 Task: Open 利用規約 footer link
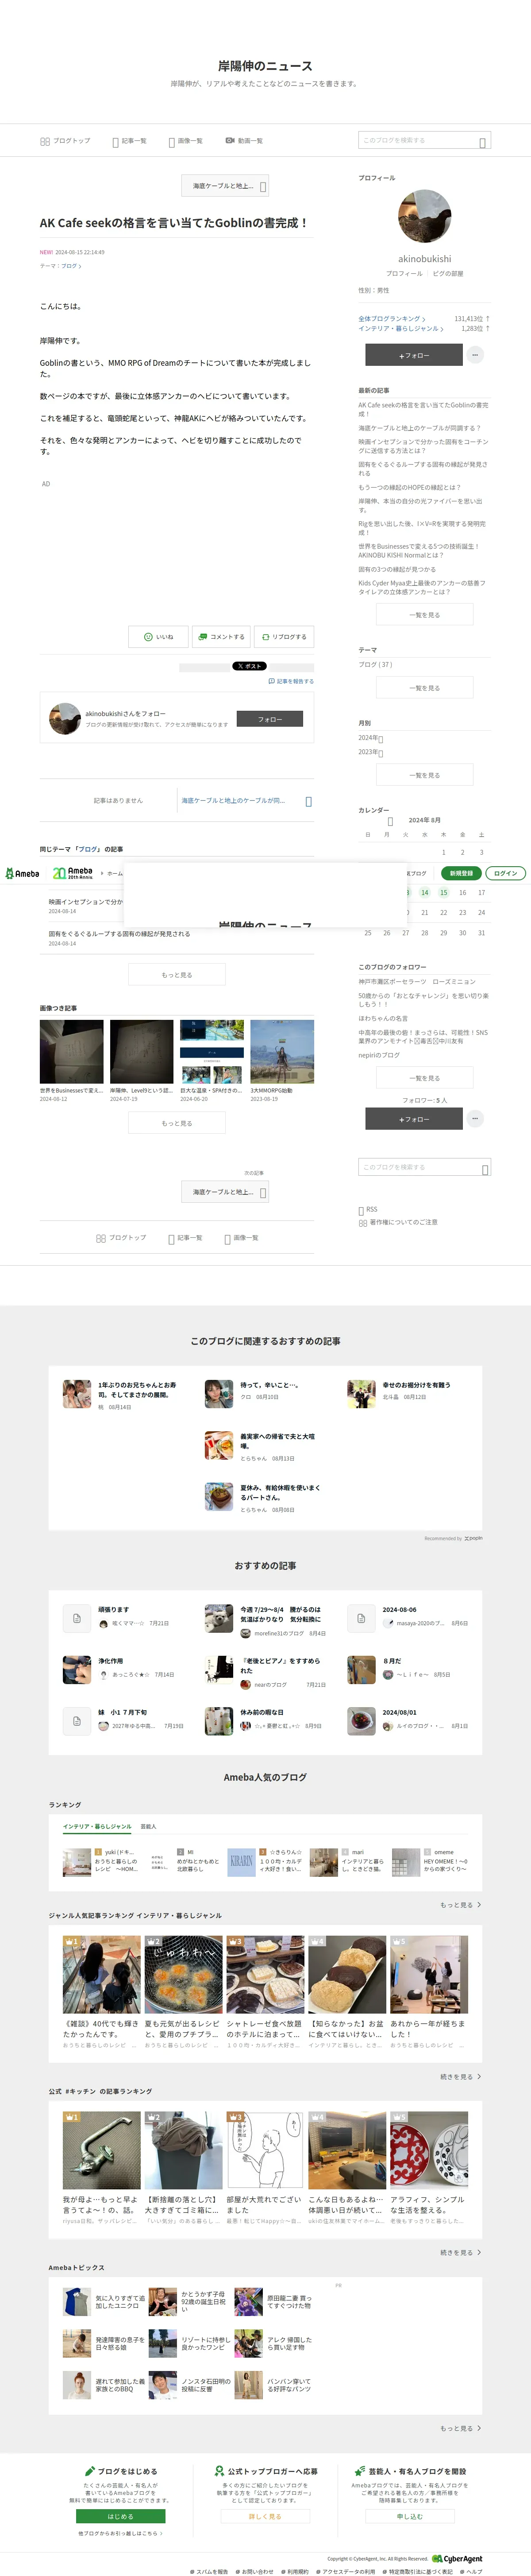295,2571
